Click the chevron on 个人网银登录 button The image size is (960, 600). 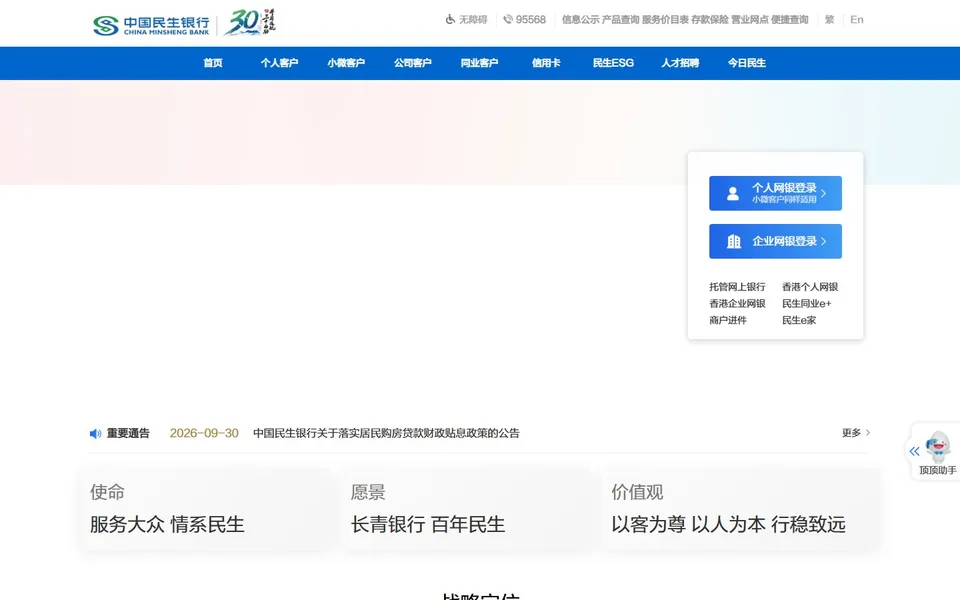tap(823, 193)
